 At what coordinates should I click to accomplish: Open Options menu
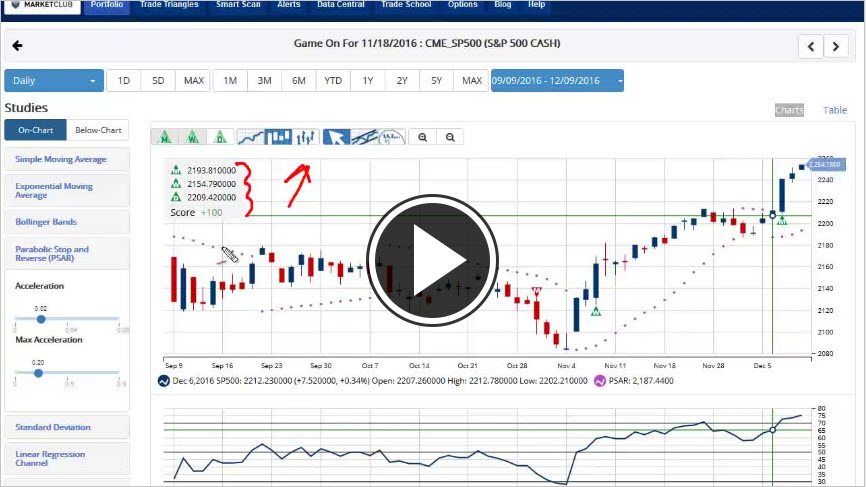pyautogui.click(x=462, y=5)
